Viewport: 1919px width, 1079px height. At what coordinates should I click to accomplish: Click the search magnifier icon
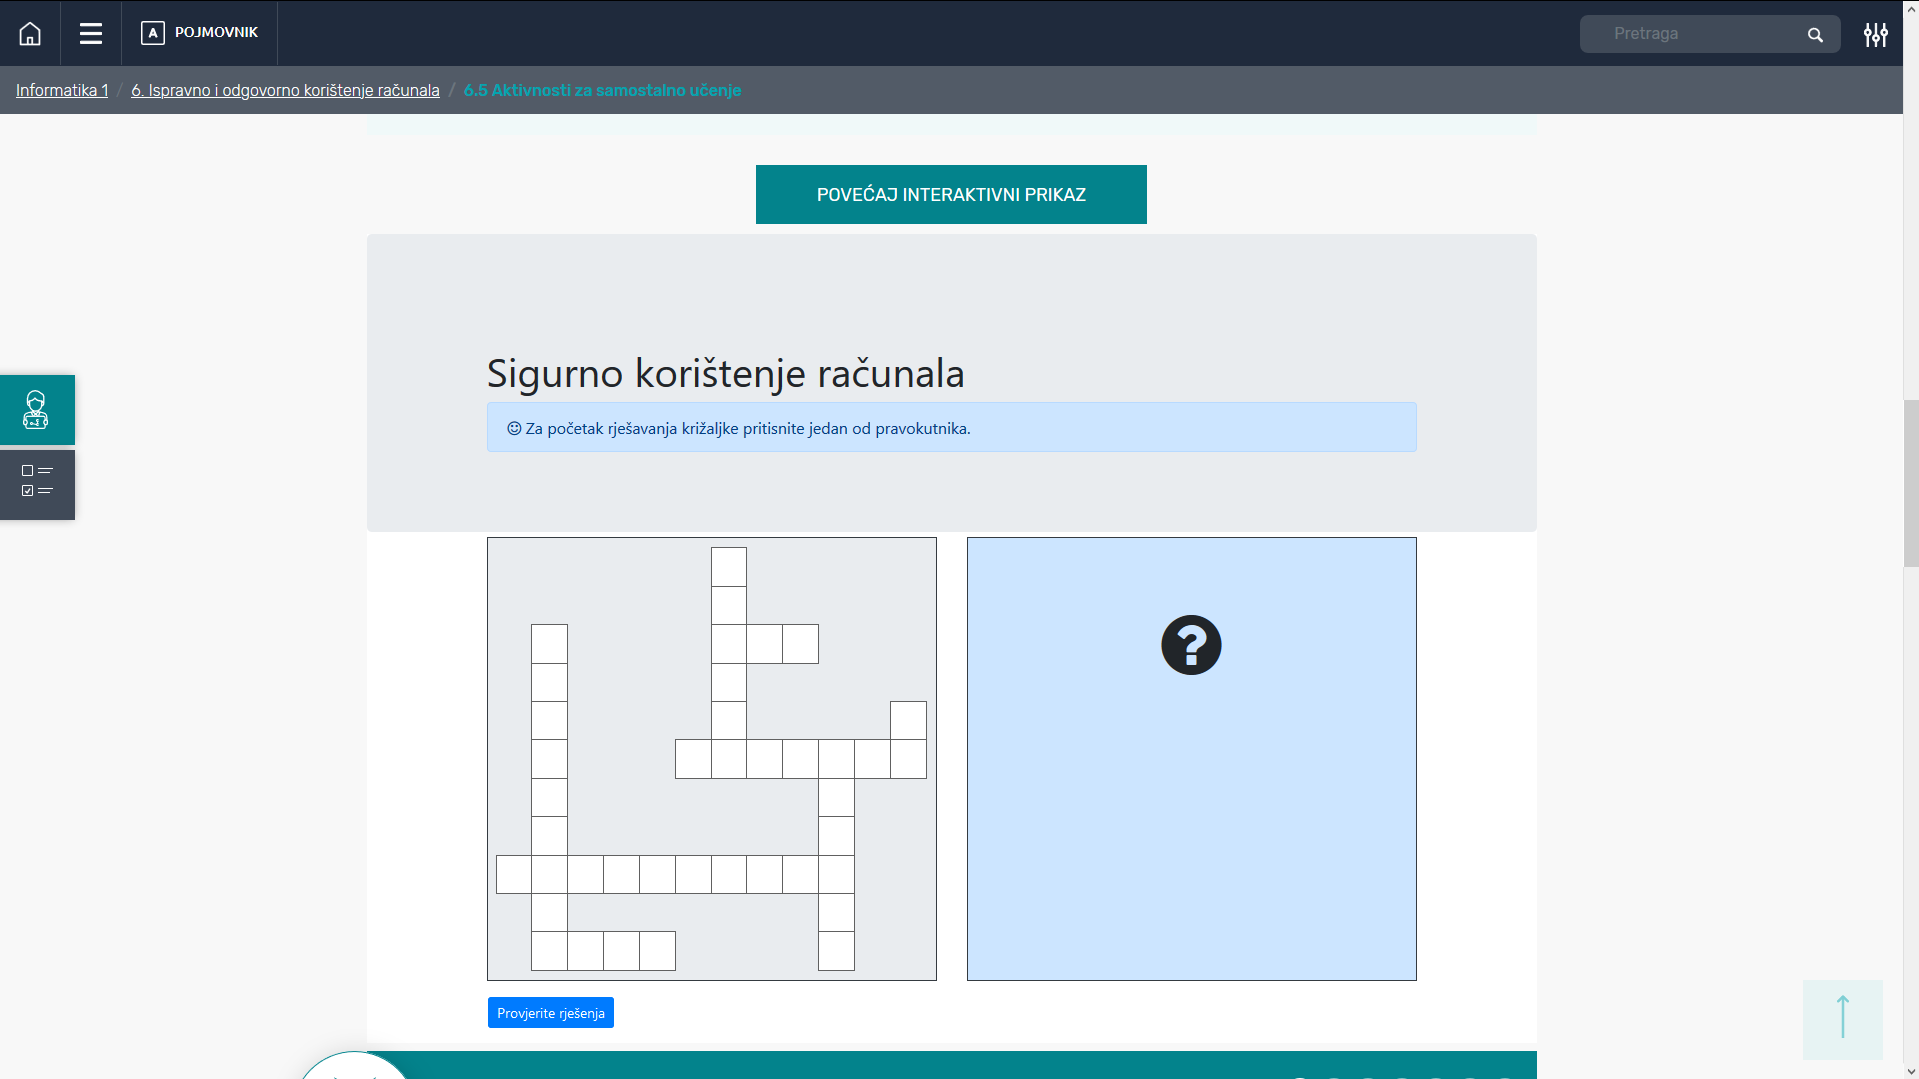pos(1815,35)
